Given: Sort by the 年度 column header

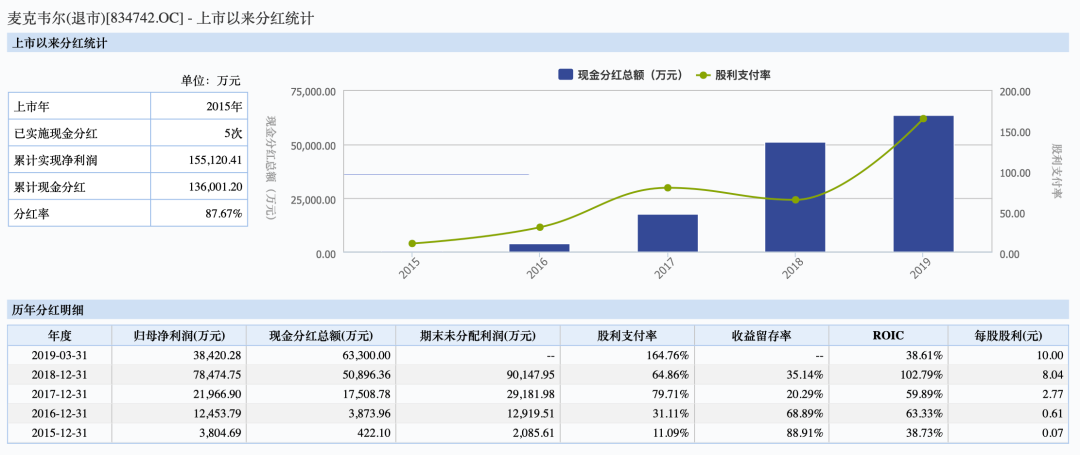Looking at the screenshot, I should (x=60, y=336).
